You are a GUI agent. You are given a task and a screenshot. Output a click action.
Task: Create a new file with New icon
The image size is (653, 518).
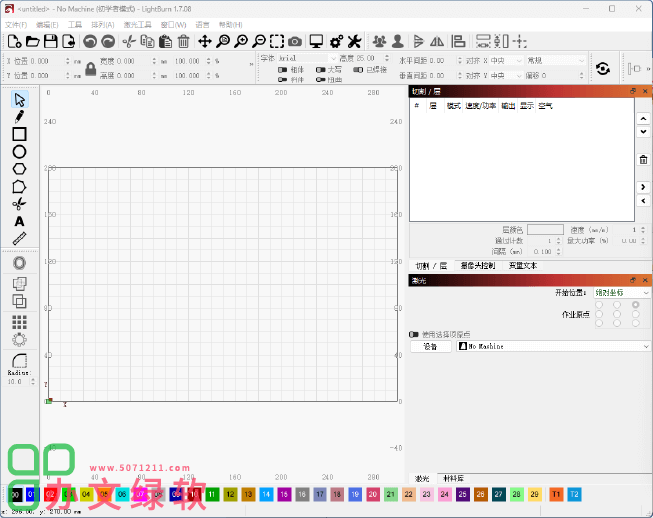coord(15,41)
